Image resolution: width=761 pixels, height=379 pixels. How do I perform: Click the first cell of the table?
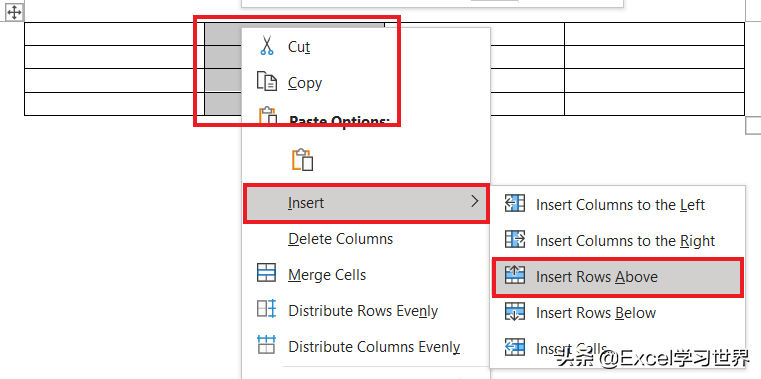pyautogui.click(x=115, y=34)
